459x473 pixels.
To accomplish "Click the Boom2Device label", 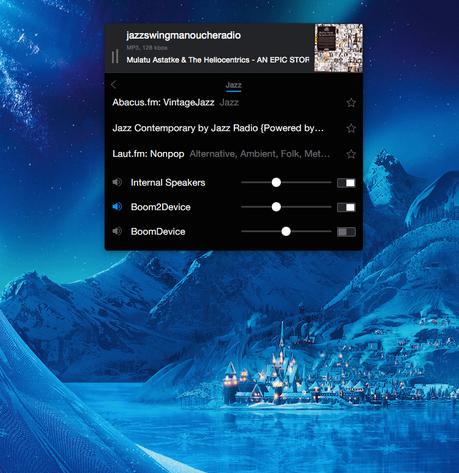I will click(x=161, y=207).
